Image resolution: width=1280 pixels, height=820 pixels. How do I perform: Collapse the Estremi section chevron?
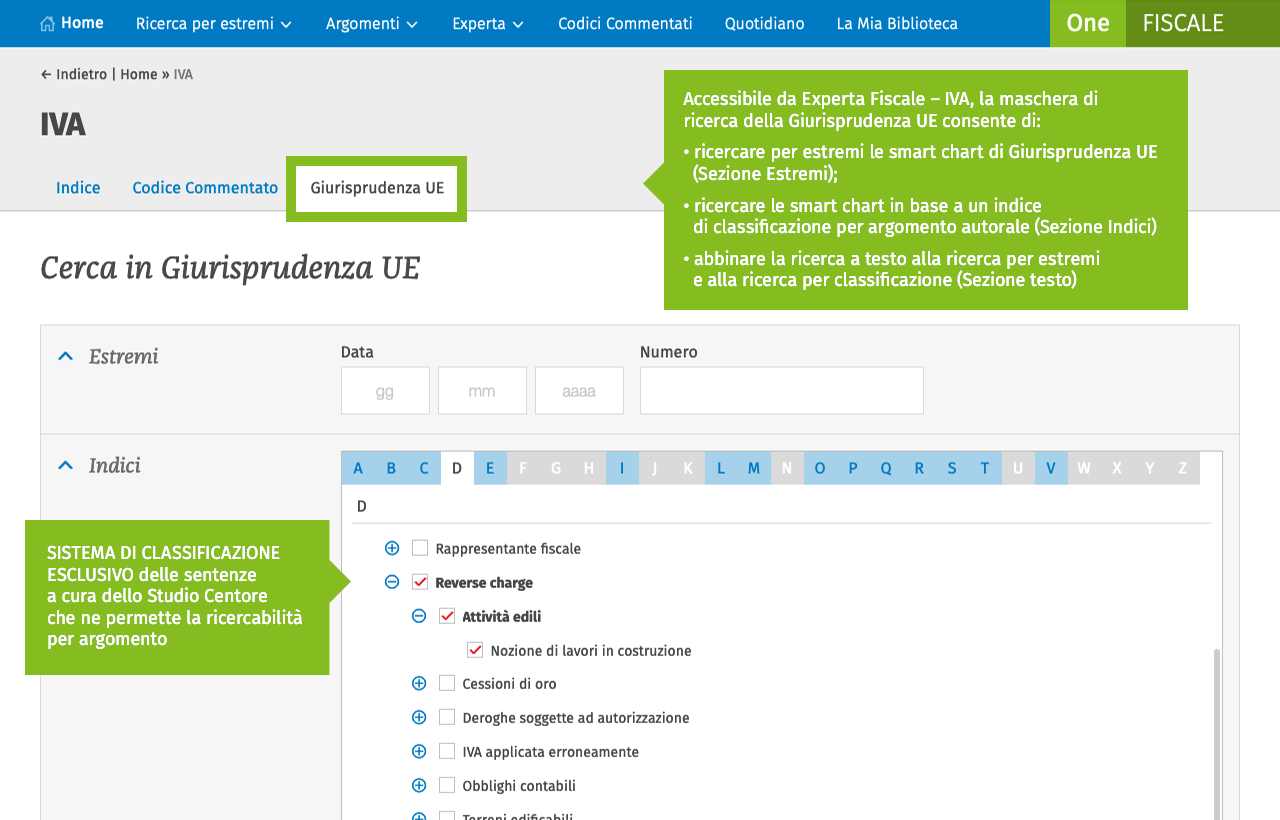(x=66, y=356)
